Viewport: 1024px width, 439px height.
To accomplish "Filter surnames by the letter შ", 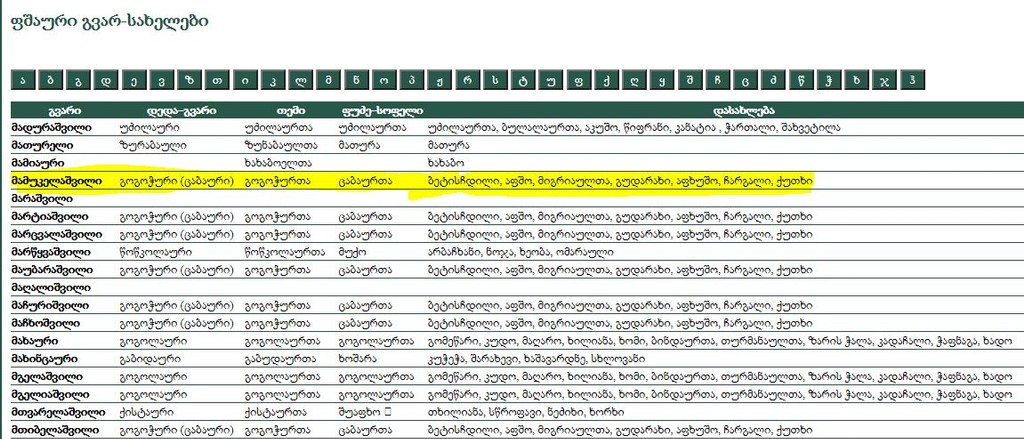I will (690, 80).
